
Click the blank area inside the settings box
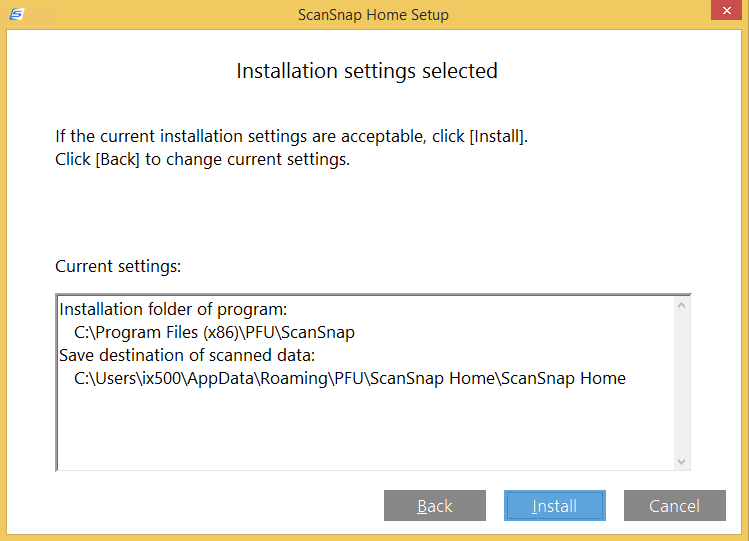pos(360,430)
